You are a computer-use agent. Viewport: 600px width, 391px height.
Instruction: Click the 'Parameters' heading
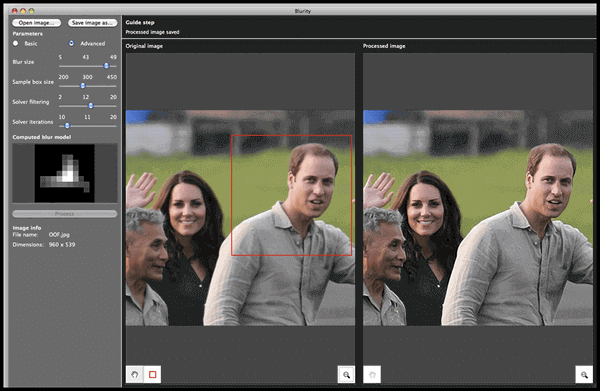(28, 34)
